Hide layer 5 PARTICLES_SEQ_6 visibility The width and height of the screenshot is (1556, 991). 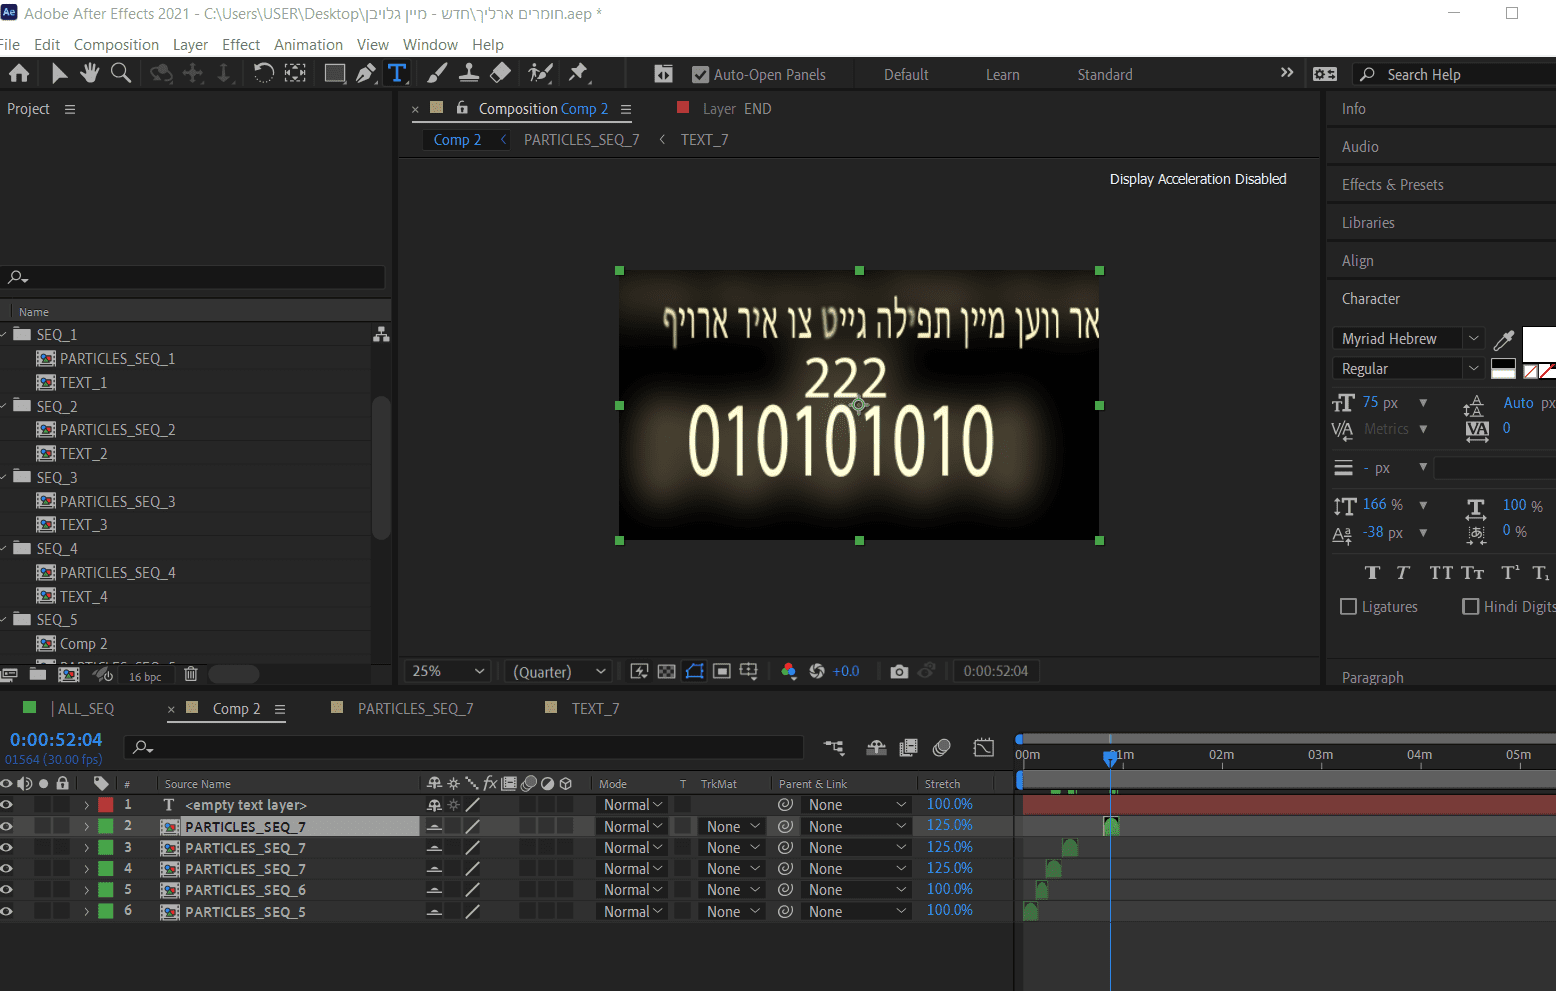(x=7, y=890)
